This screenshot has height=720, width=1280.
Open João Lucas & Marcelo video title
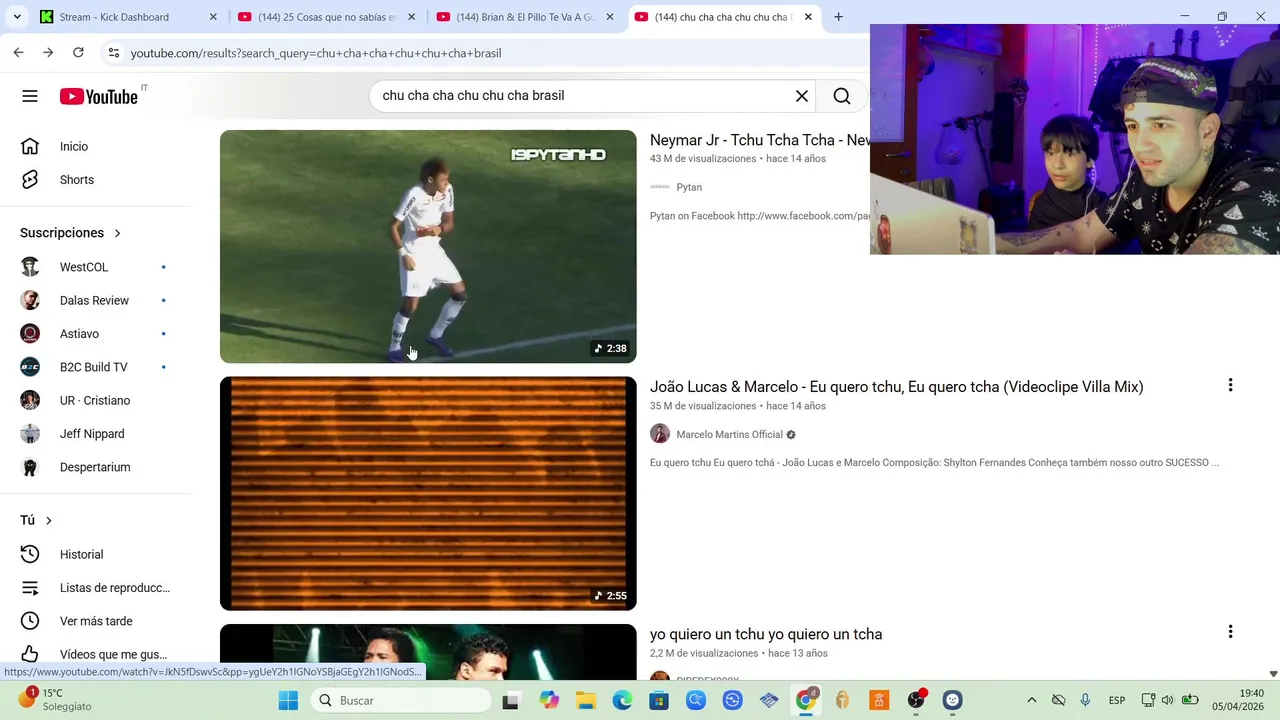[896, 387]
